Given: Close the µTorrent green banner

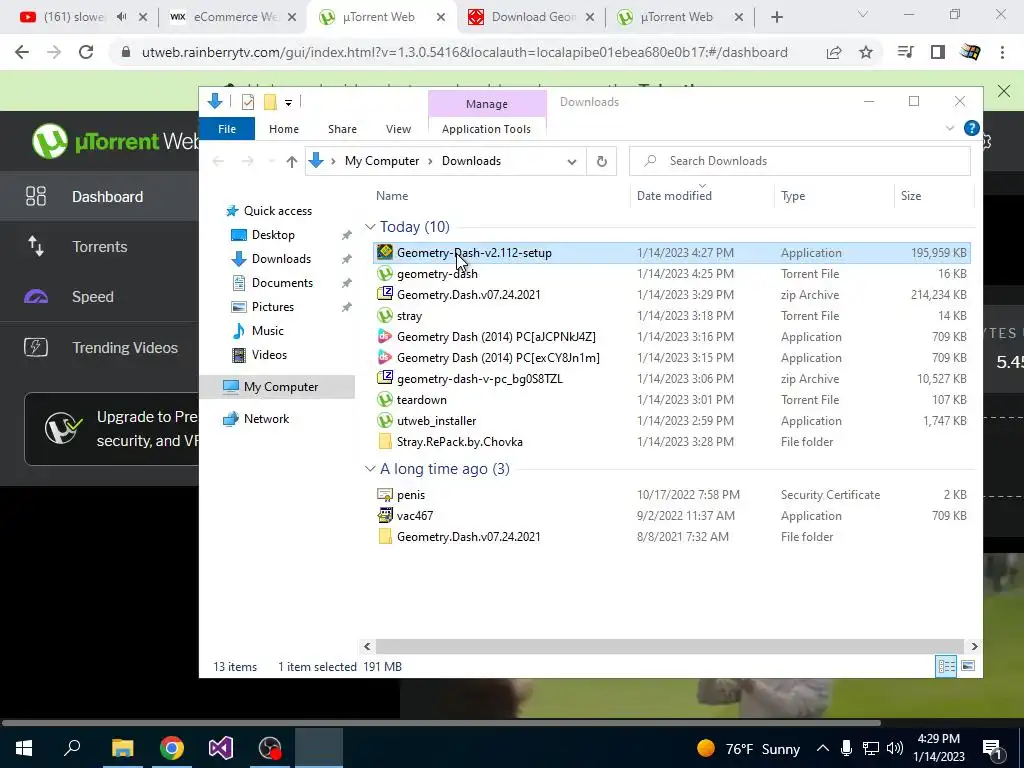Looking at the screenshot, I should click(1004, 91).
